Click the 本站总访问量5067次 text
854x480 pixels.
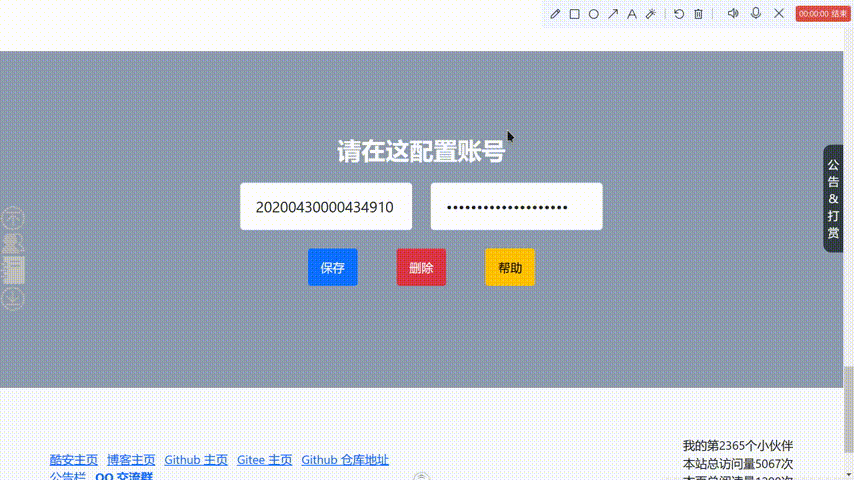[x=738, y=464]
